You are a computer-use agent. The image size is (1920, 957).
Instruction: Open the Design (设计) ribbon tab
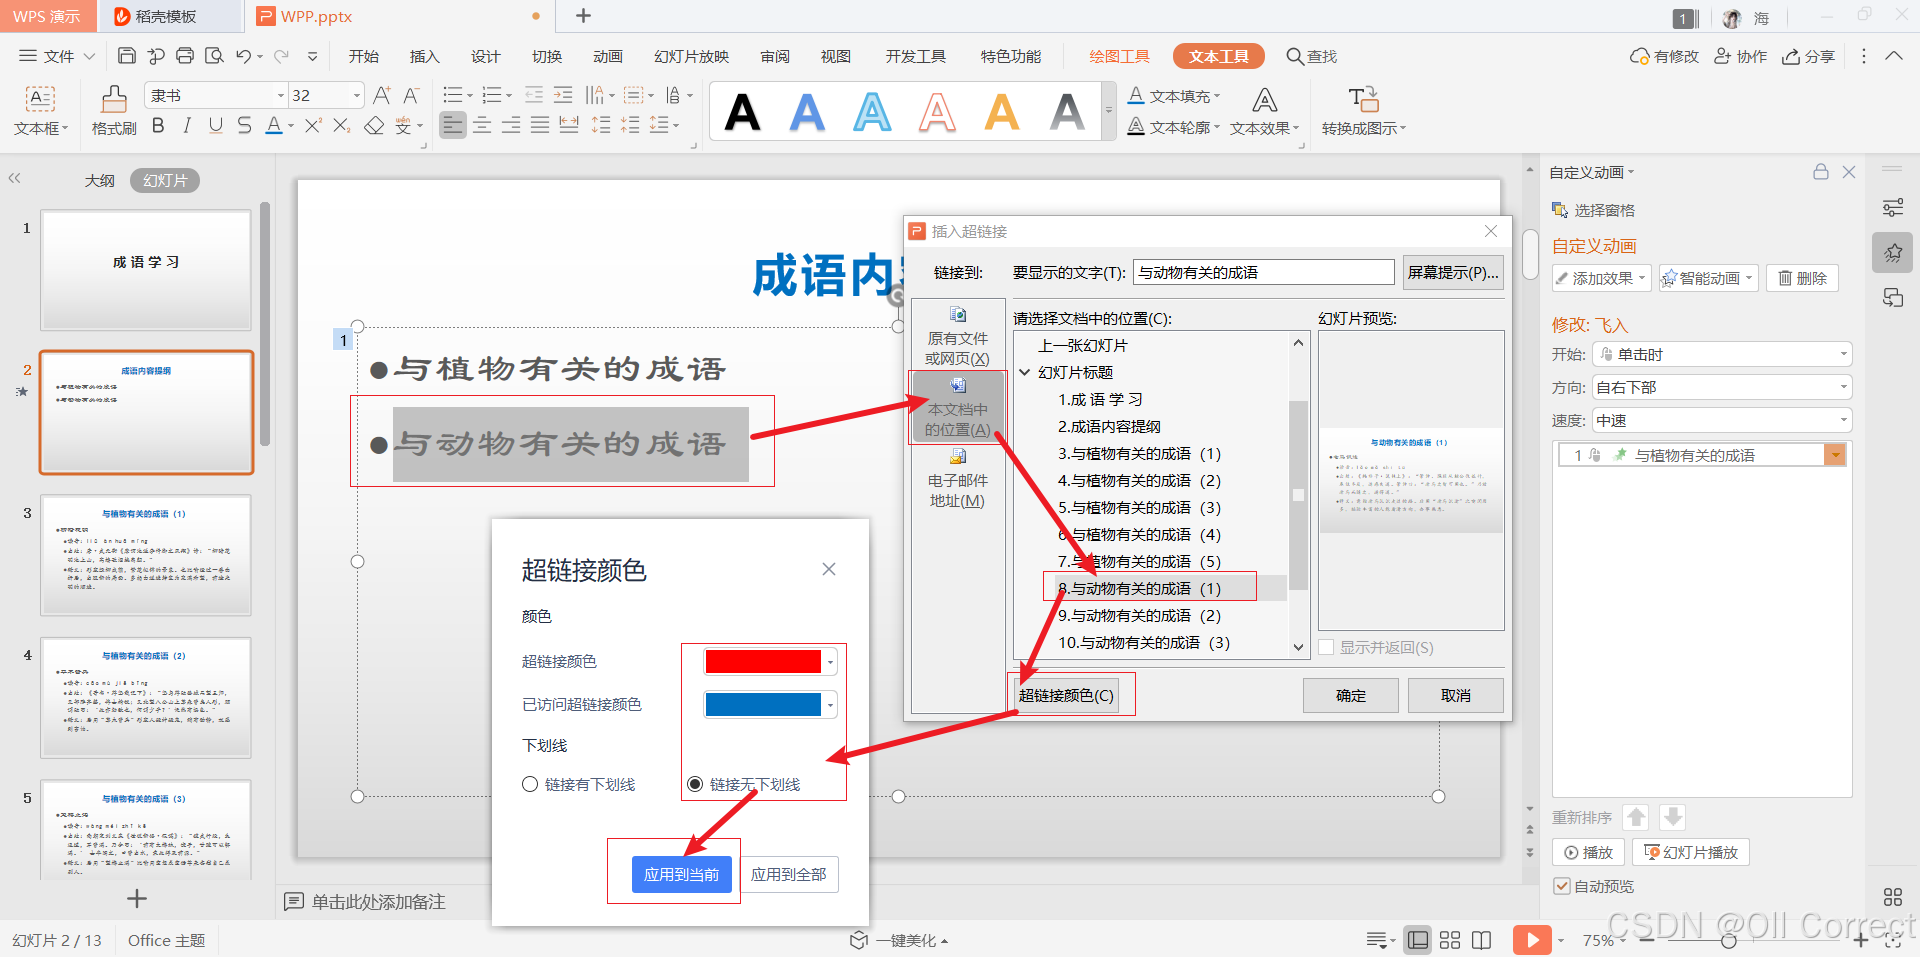tap(486, 56)
